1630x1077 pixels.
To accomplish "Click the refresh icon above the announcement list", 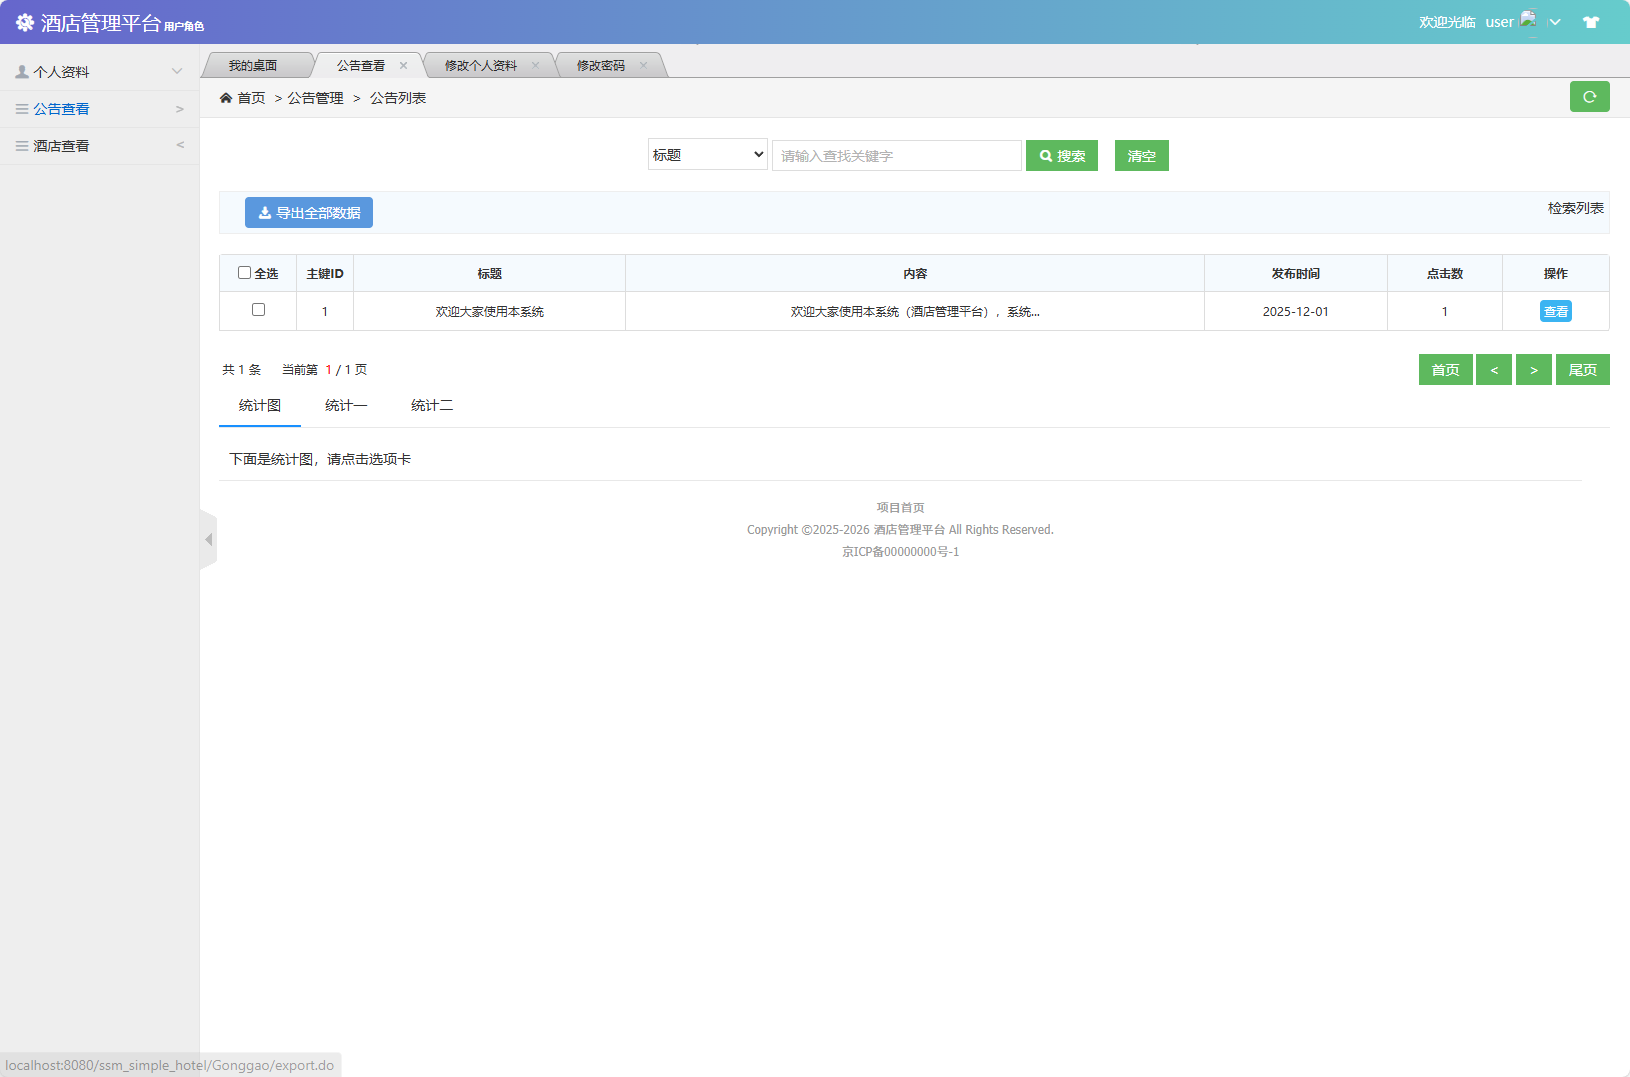I will [1589, 97].
